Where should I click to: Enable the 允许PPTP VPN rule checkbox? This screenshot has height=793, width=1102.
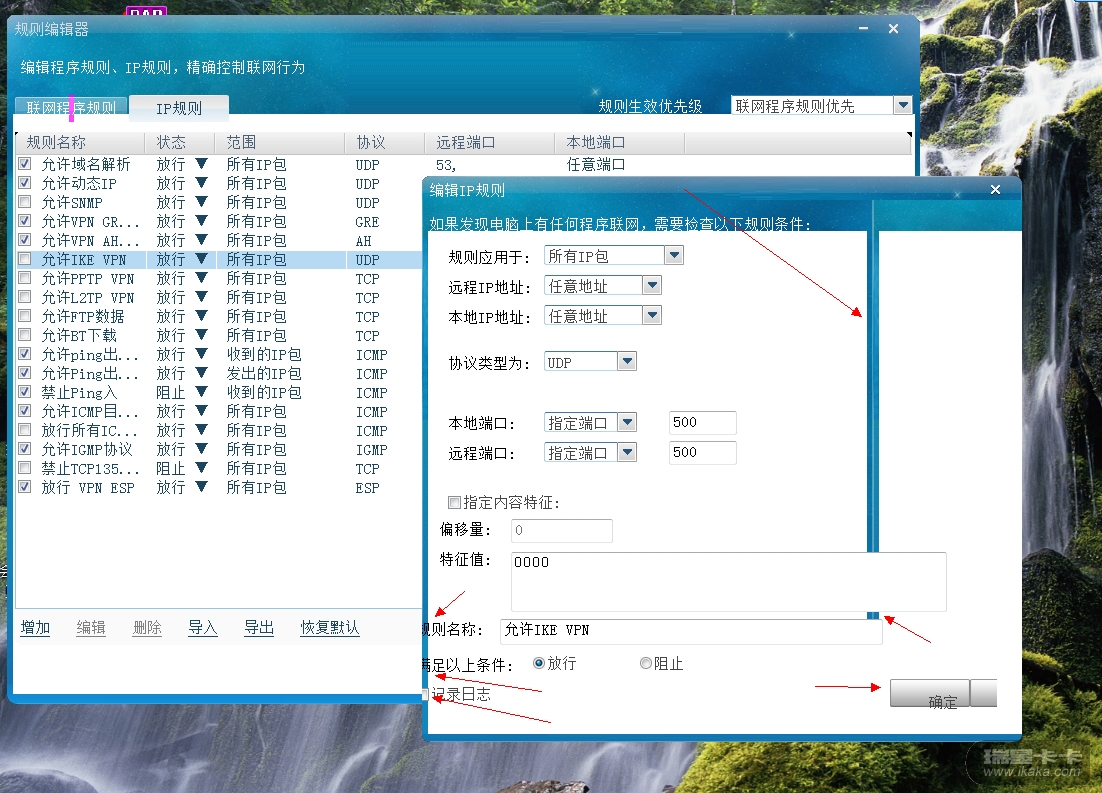[x=25, y=278]
